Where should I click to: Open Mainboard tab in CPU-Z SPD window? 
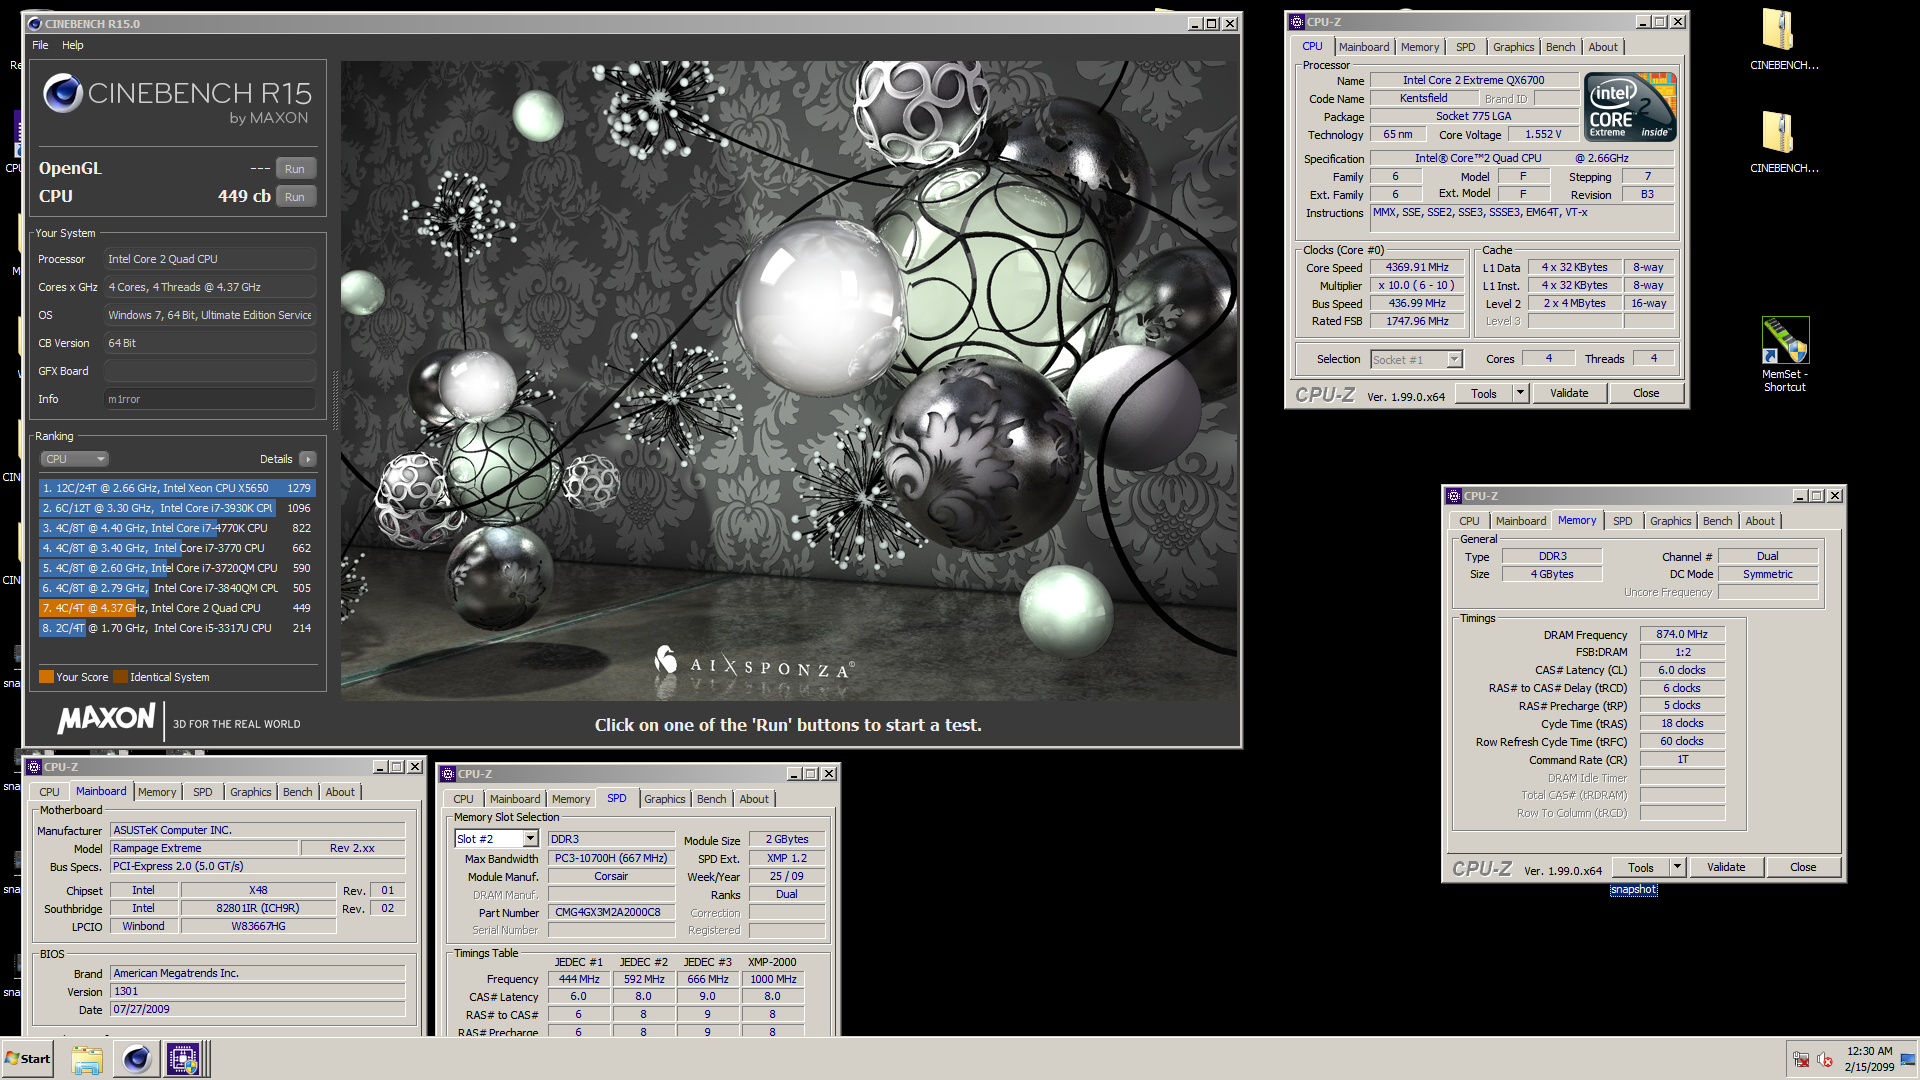pos(515,799)
